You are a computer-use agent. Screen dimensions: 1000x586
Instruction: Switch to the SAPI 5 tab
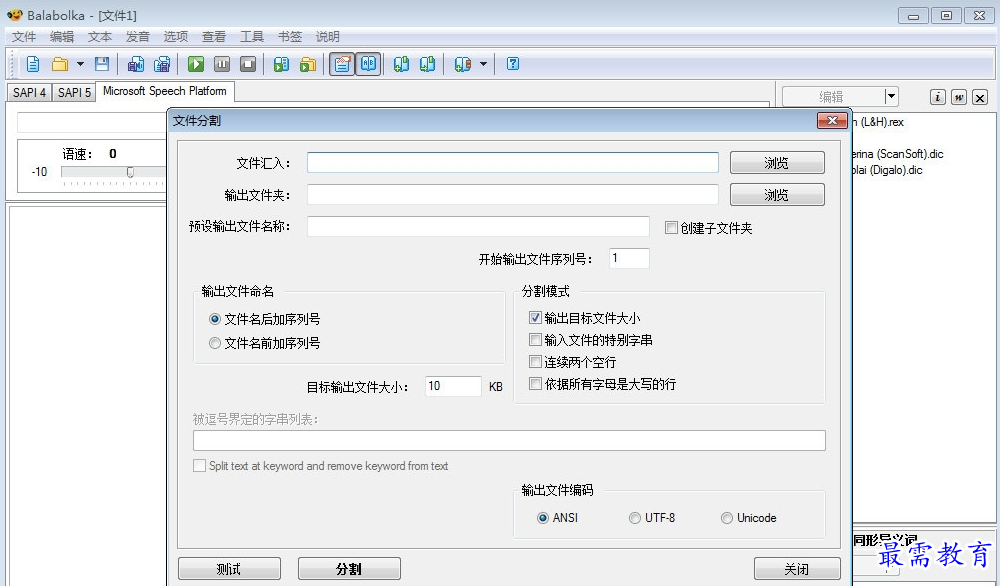tap(74, 92)
